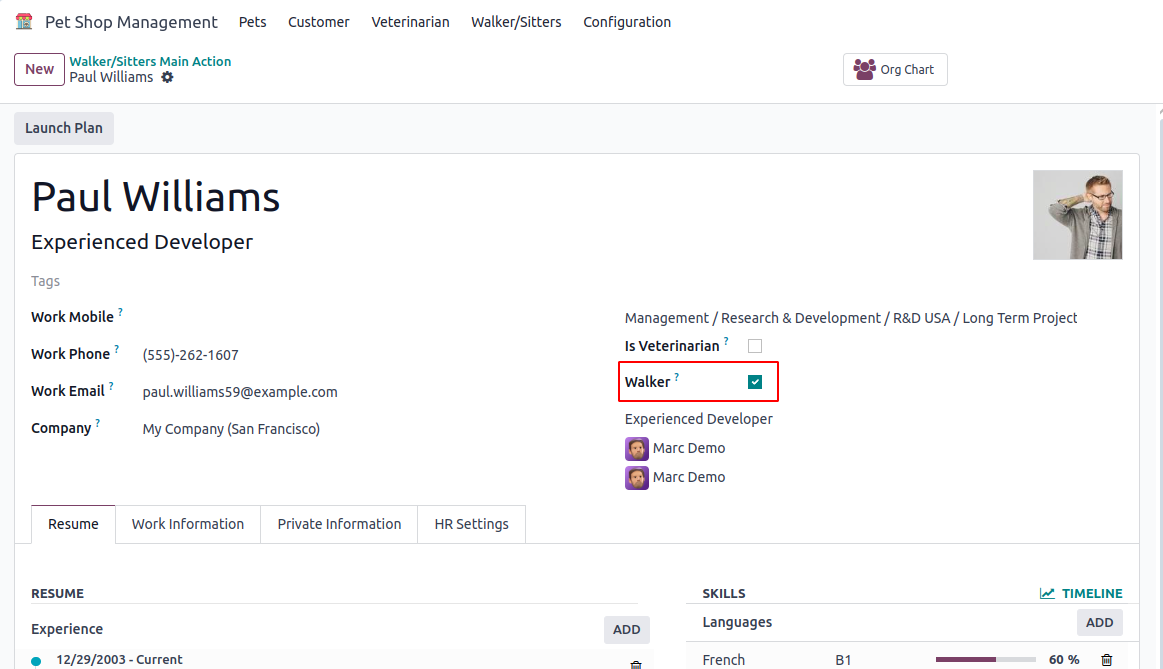Image resolution: width=1163 pixels, height=669 pixels.
Task: Click the New button
Action: coord(39,69)
